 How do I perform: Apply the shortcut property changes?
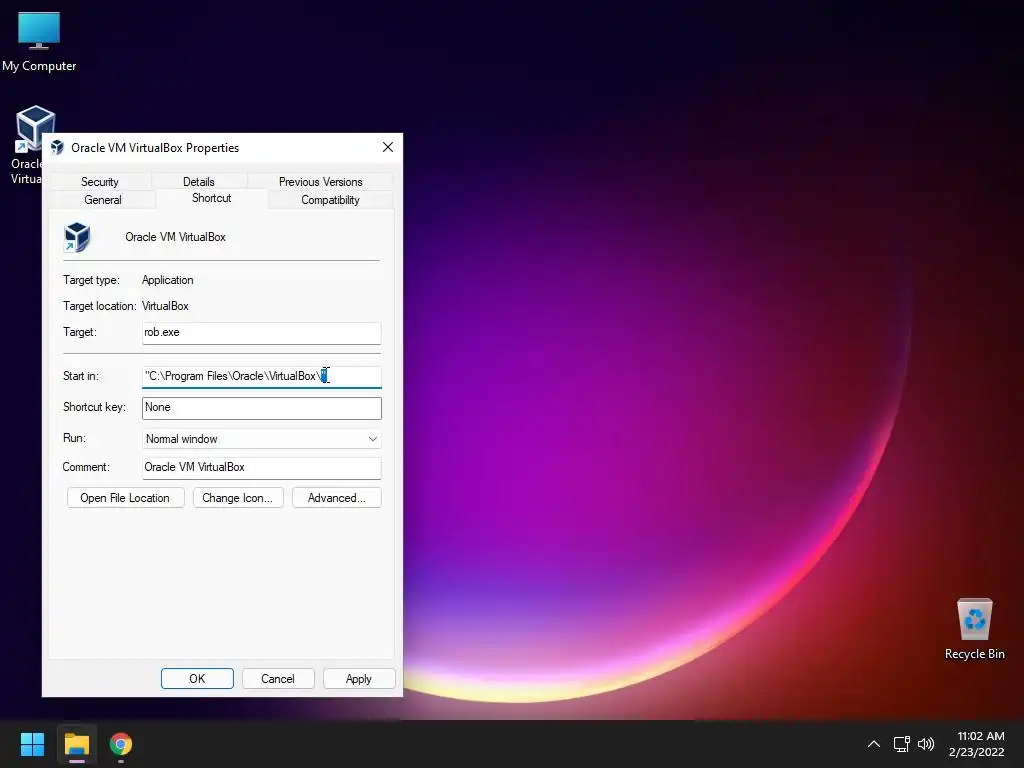(x=359, y=679)
